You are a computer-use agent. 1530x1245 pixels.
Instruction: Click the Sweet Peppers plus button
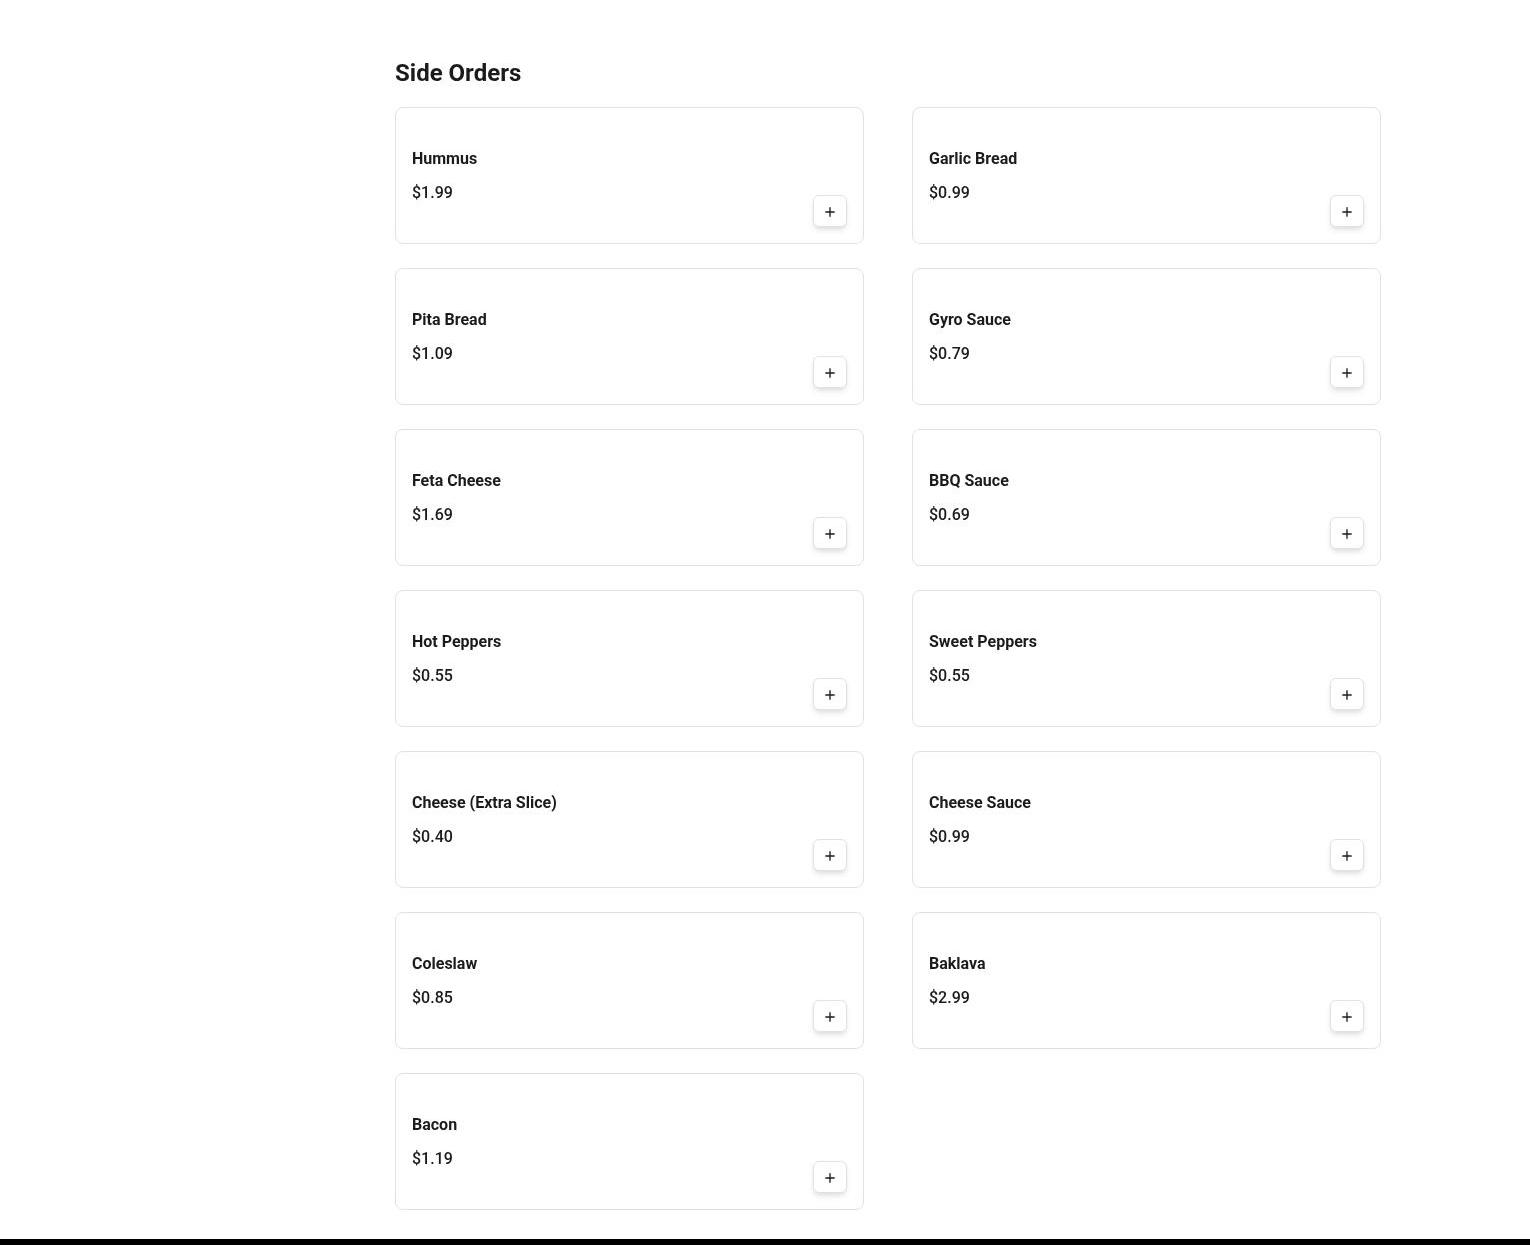tap(1346, 695)
